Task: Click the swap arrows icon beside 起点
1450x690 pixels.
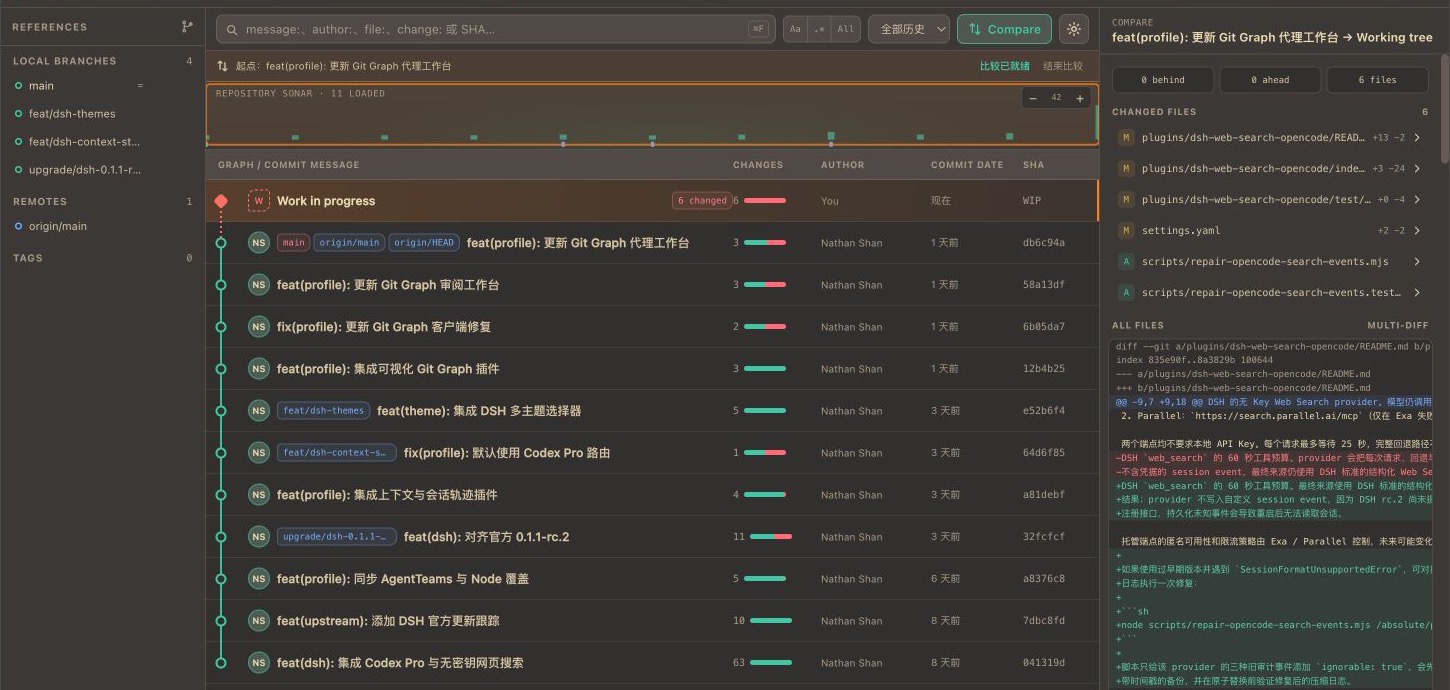Action: click(222, 66)
